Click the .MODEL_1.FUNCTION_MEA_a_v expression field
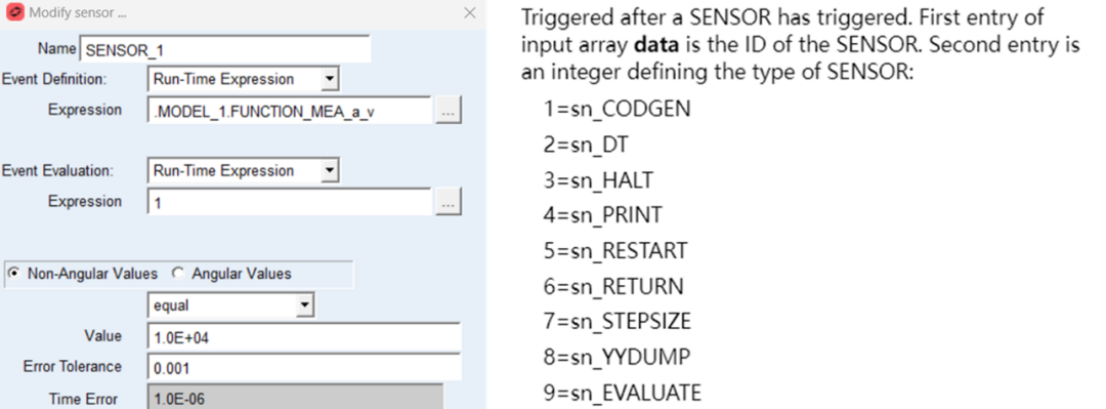 (288, 110)
